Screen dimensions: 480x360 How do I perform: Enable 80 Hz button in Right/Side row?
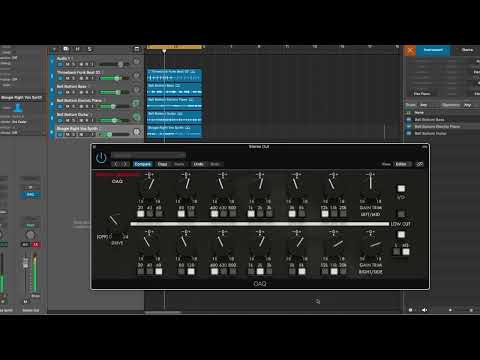coord(181,271)
